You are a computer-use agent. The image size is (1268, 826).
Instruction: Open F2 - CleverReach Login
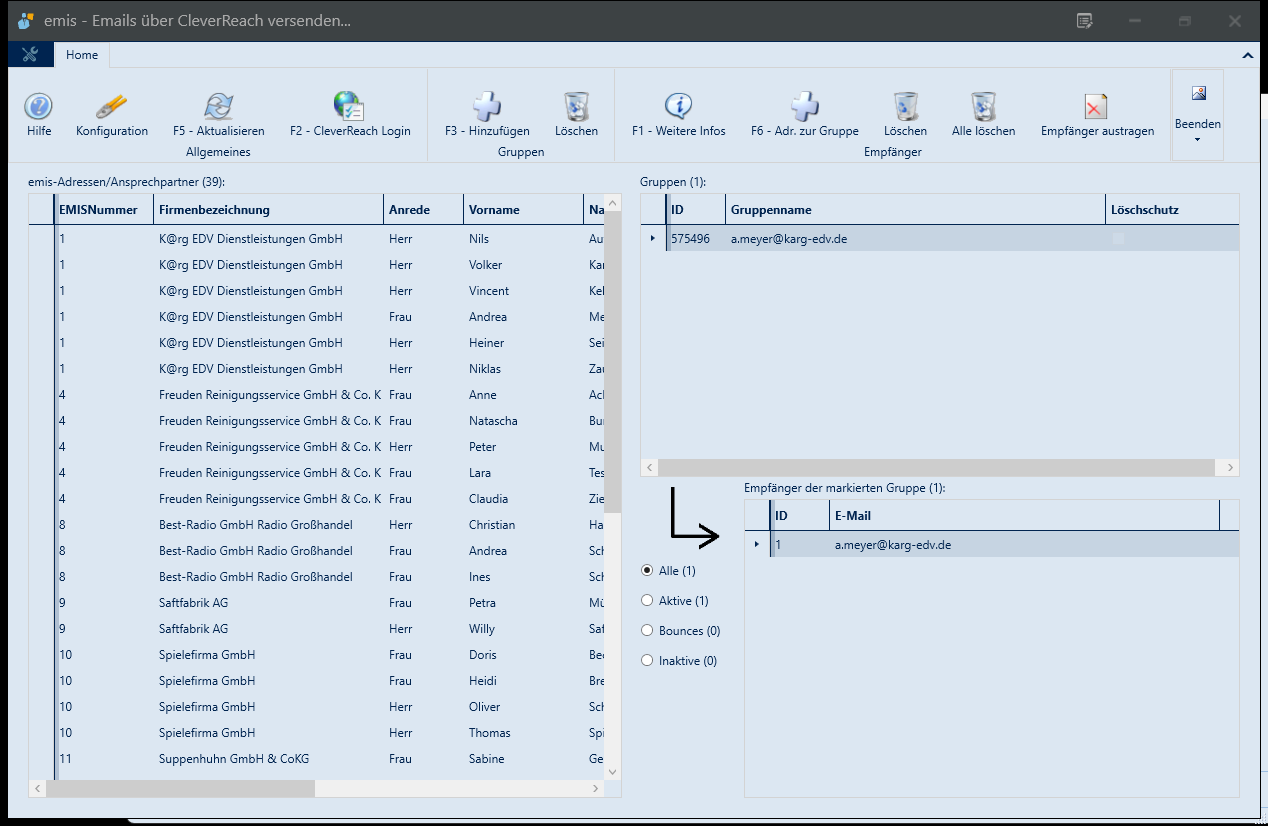coord(349,106)
